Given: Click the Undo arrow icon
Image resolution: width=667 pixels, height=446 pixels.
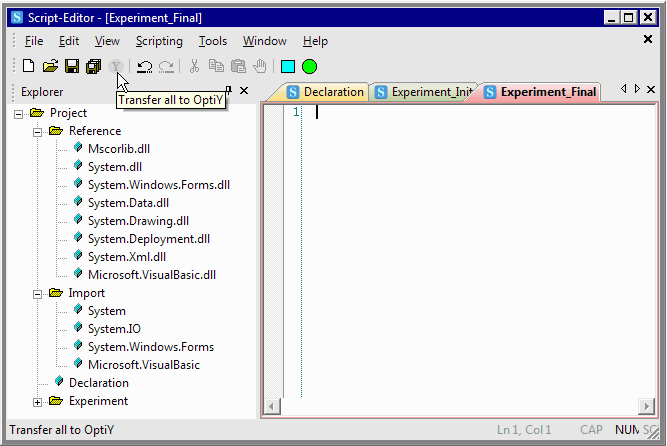Looking at the screenshot, I should pos(145,67).
